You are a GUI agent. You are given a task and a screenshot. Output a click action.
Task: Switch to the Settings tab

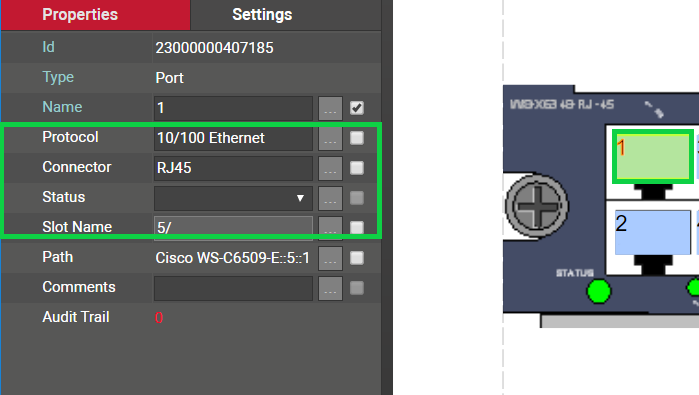(262, 15)
